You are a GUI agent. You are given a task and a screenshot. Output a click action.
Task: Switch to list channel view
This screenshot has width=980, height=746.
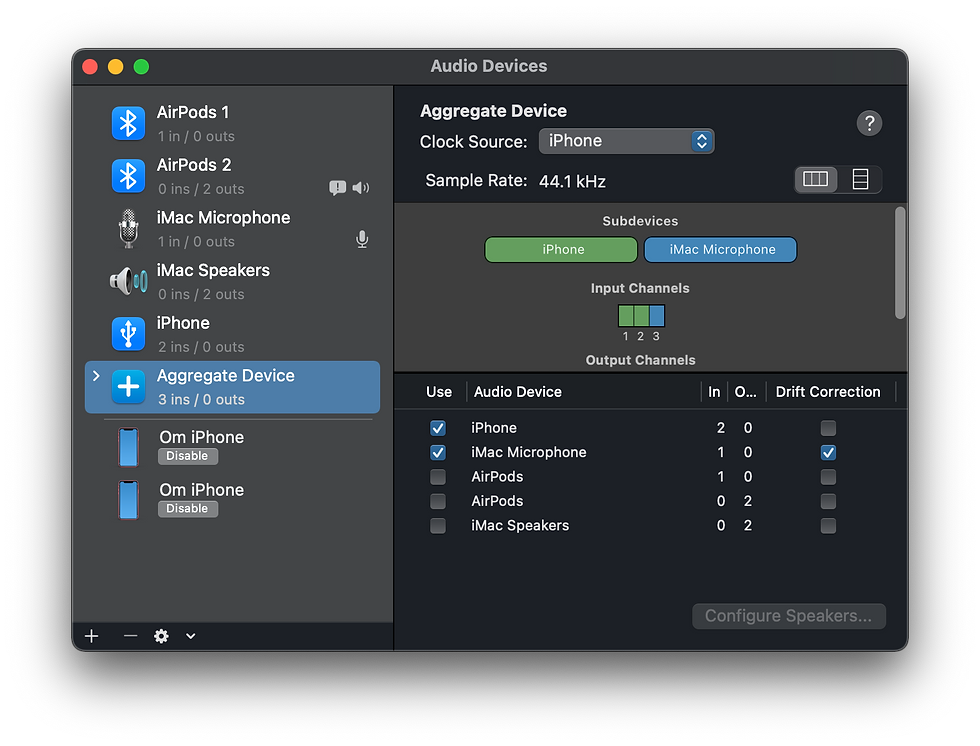pyautogui.click(x=860, y=179)
